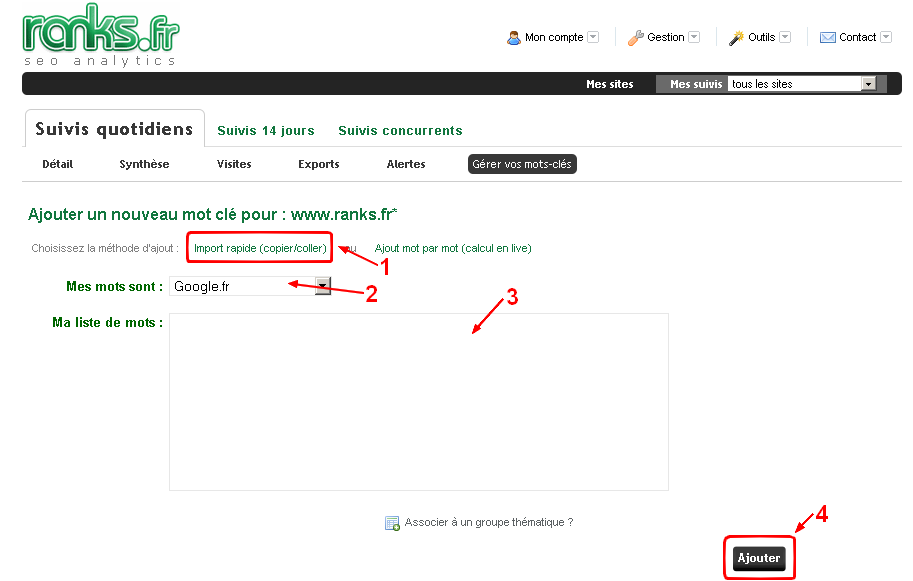
Task: Go to Mes sites
Action: click(x=610, y=84)
